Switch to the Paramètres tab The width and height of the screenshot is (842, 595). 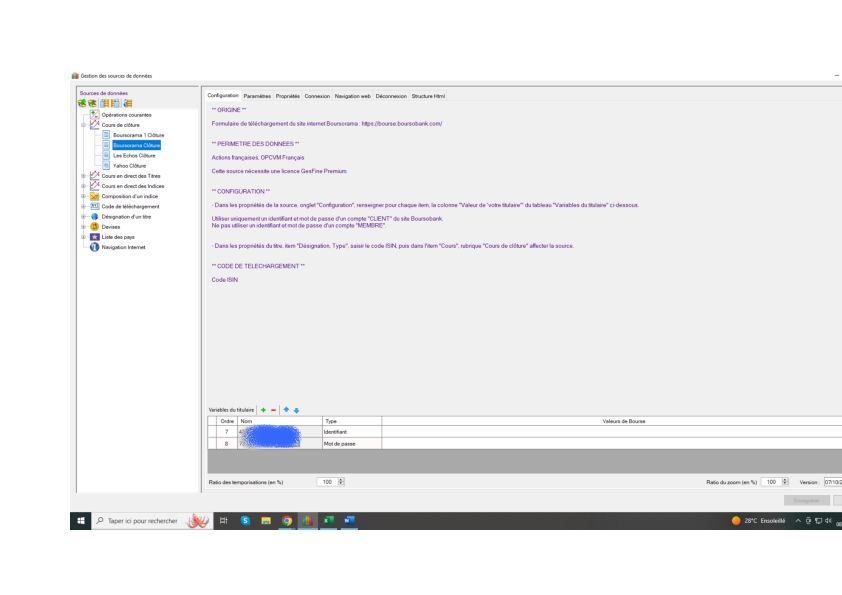(257, 96)
